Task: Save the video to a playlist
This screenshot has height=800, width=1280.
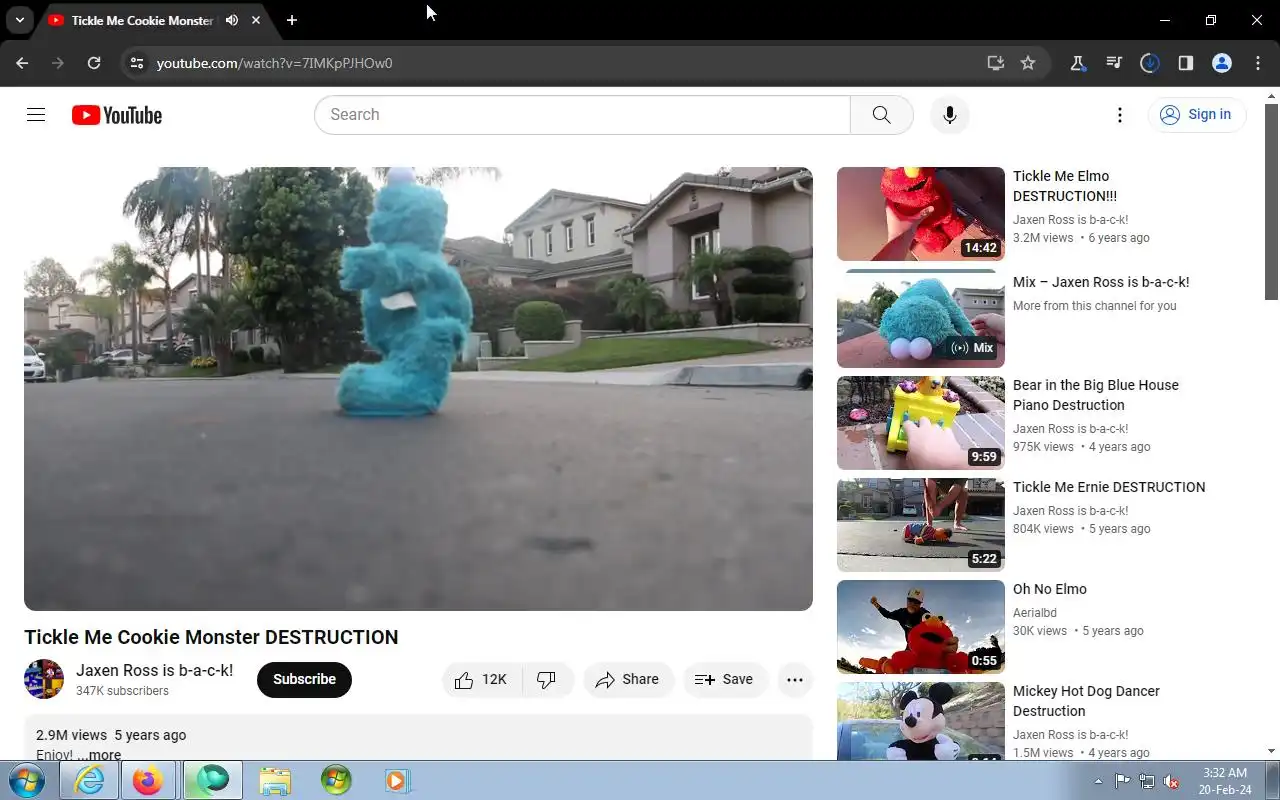Action: 725,680
